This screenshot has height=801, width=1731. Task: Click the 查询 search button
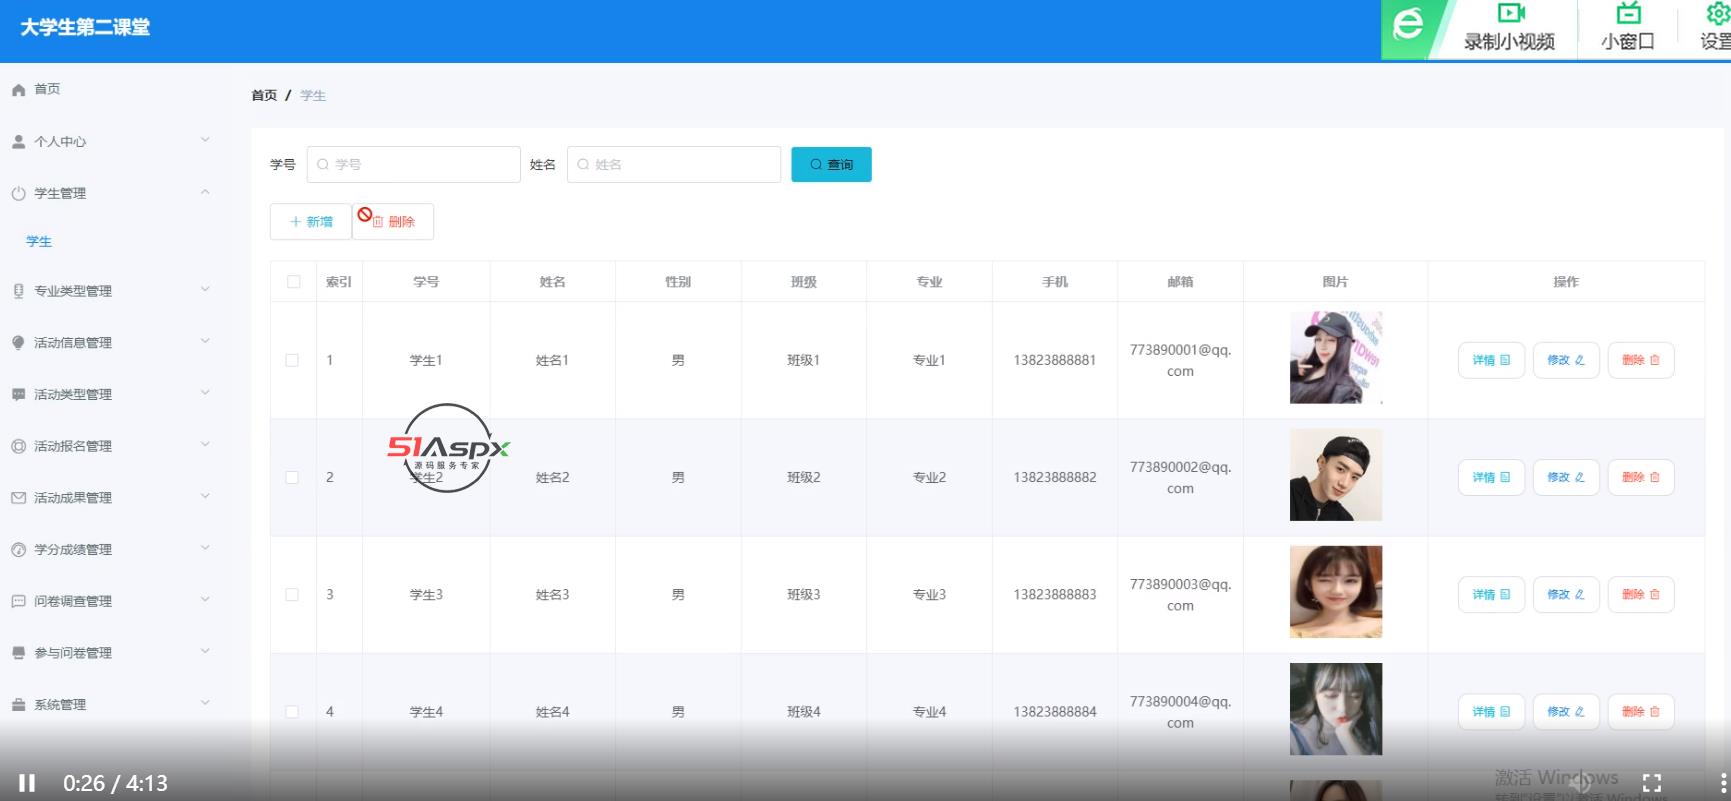[x=831, y=165]
